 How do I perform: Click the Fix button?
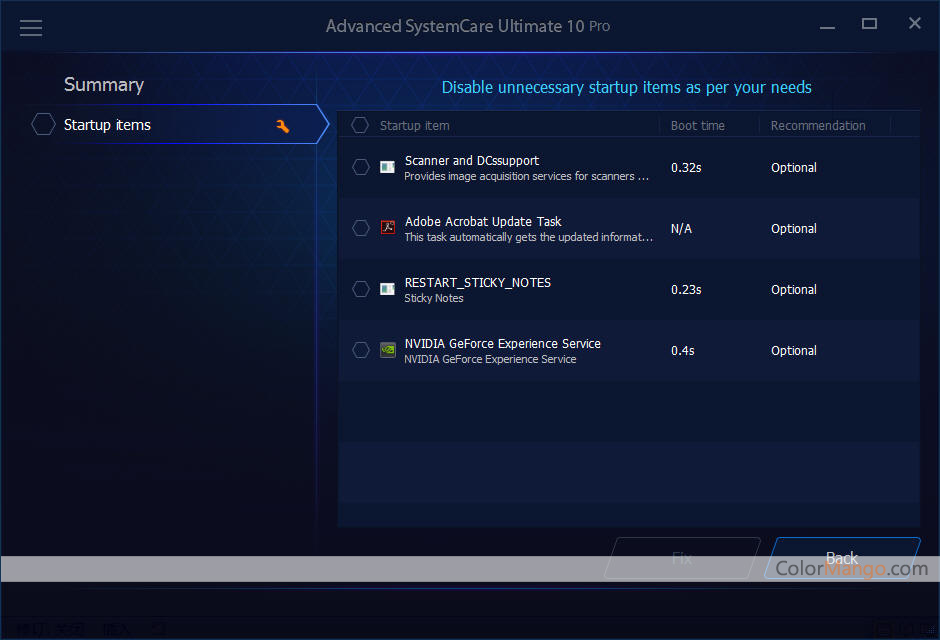point(682,558)
